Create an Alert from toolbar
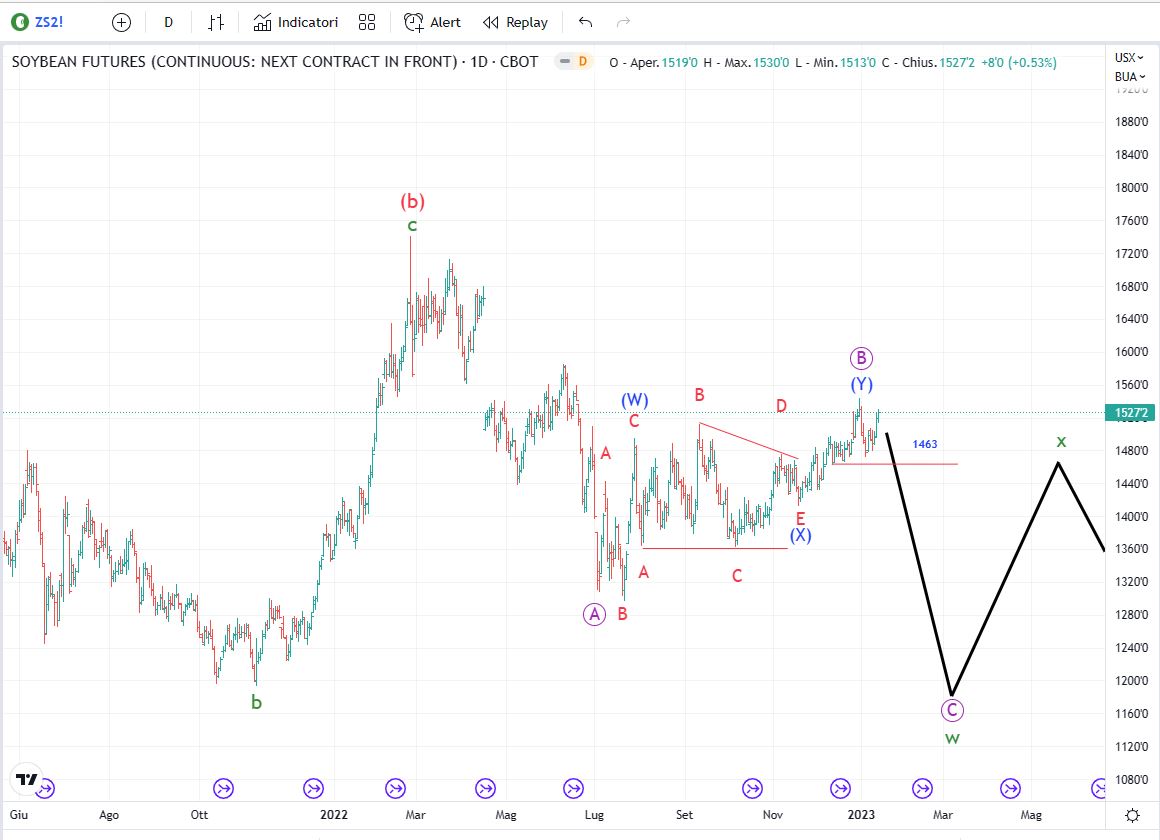The image size is (1160, 840). click(x=433, y=22)
